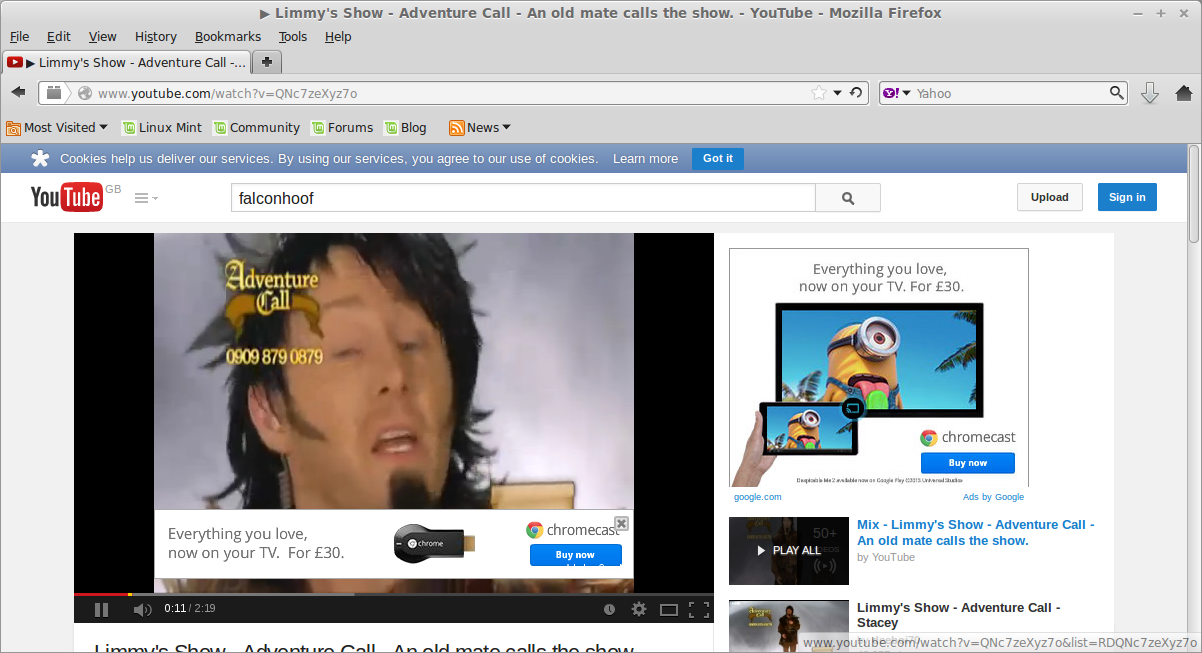
Task: Open the Community bookmark
Action: (x=256, y=127)
